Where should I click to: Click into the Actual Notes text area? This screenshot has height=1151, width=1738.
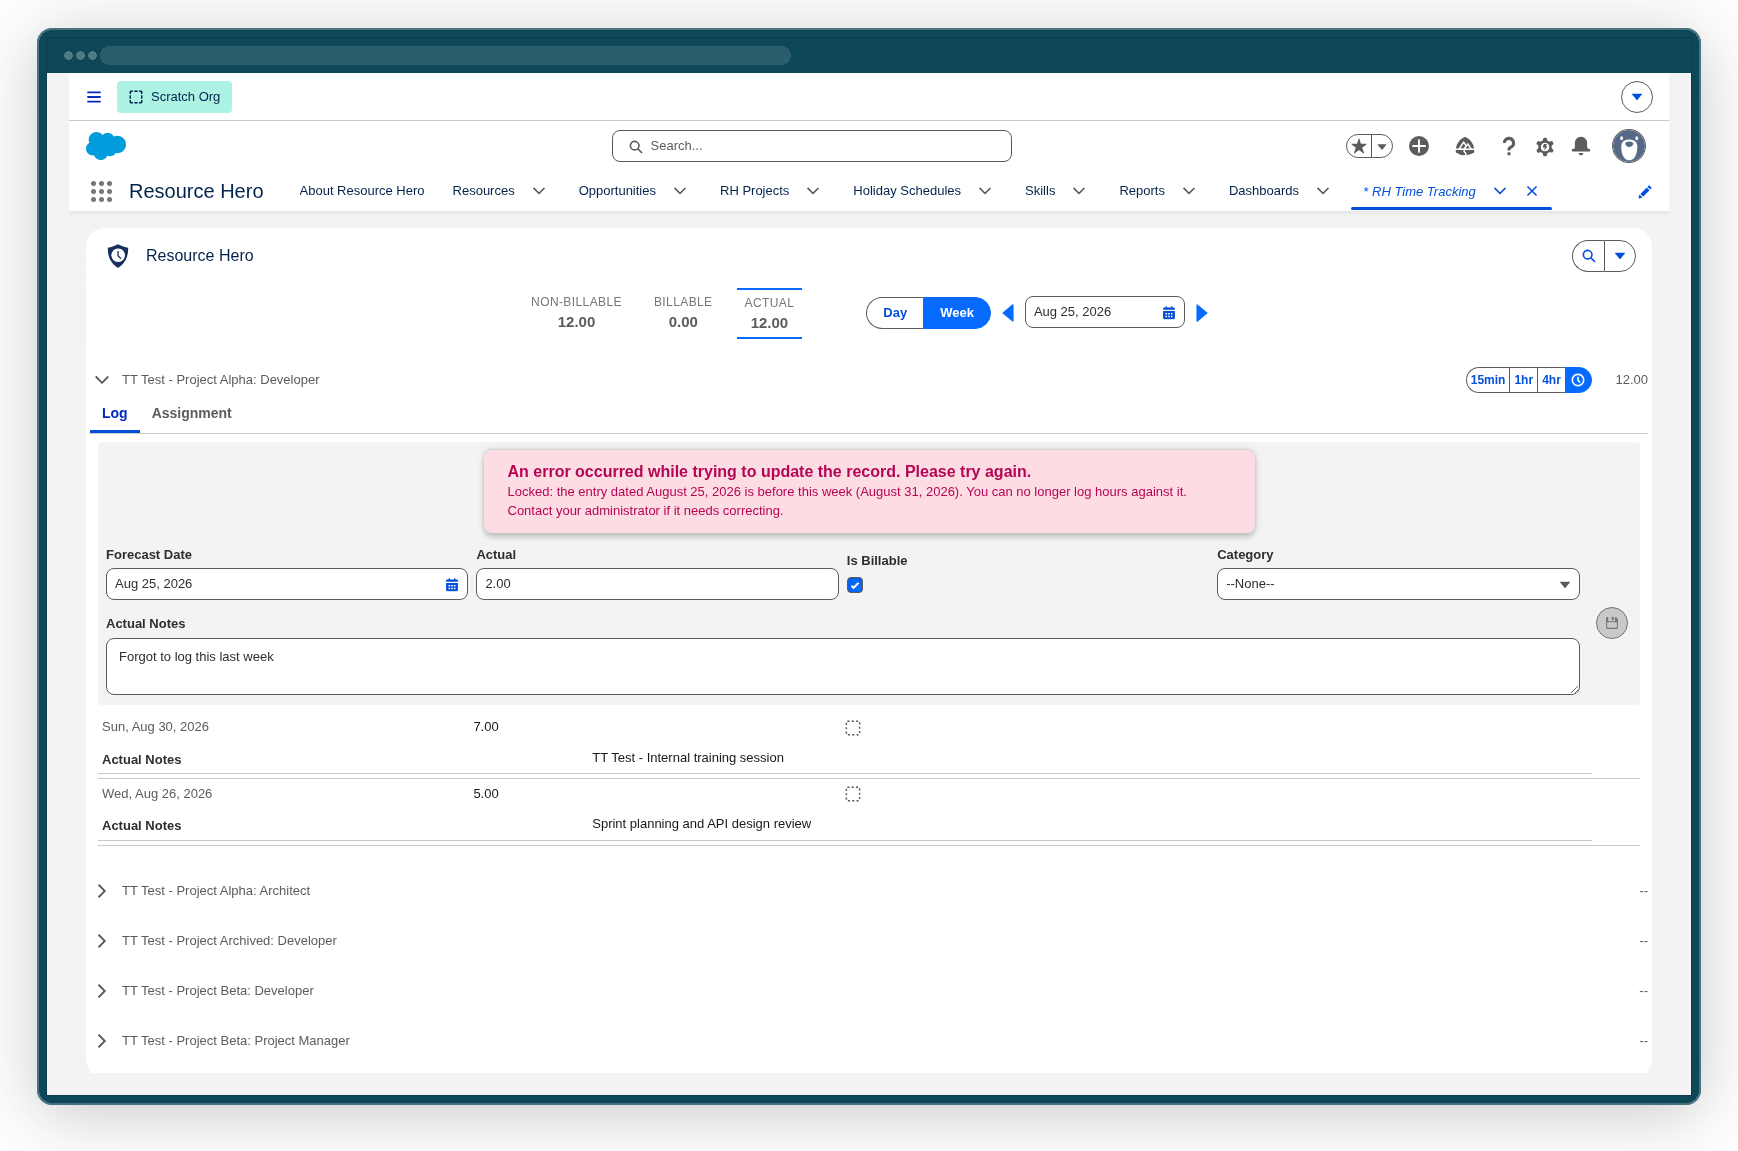click(843, 666)
